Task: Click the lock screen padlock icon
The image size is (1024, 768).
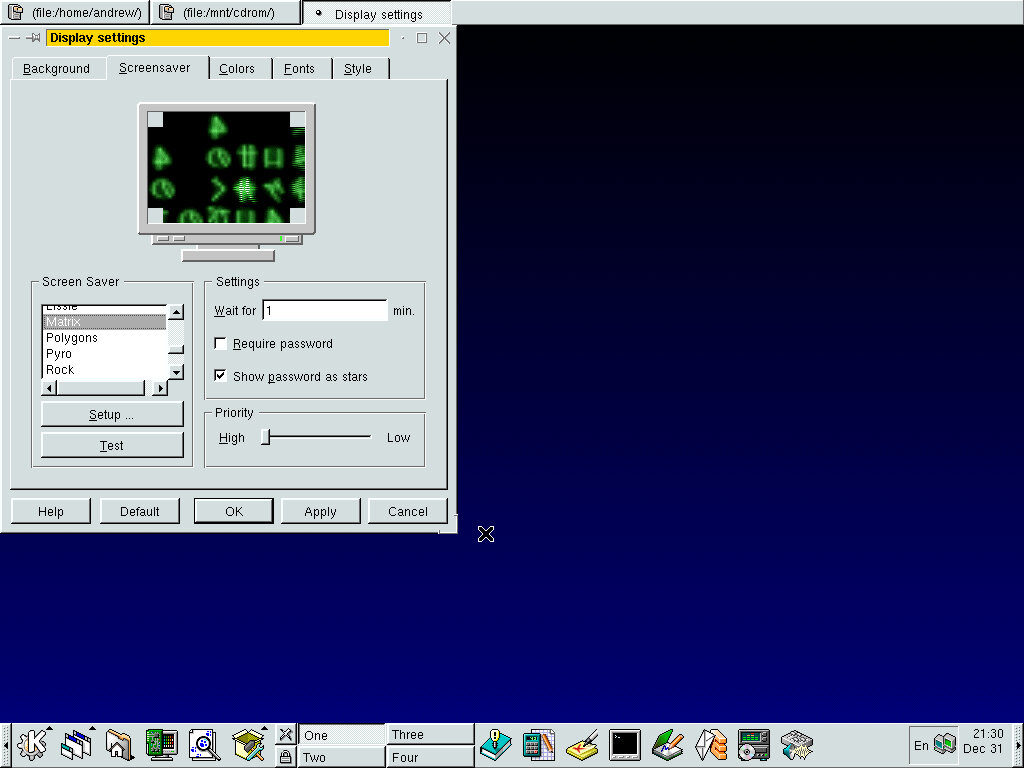Action: (285, 757)
